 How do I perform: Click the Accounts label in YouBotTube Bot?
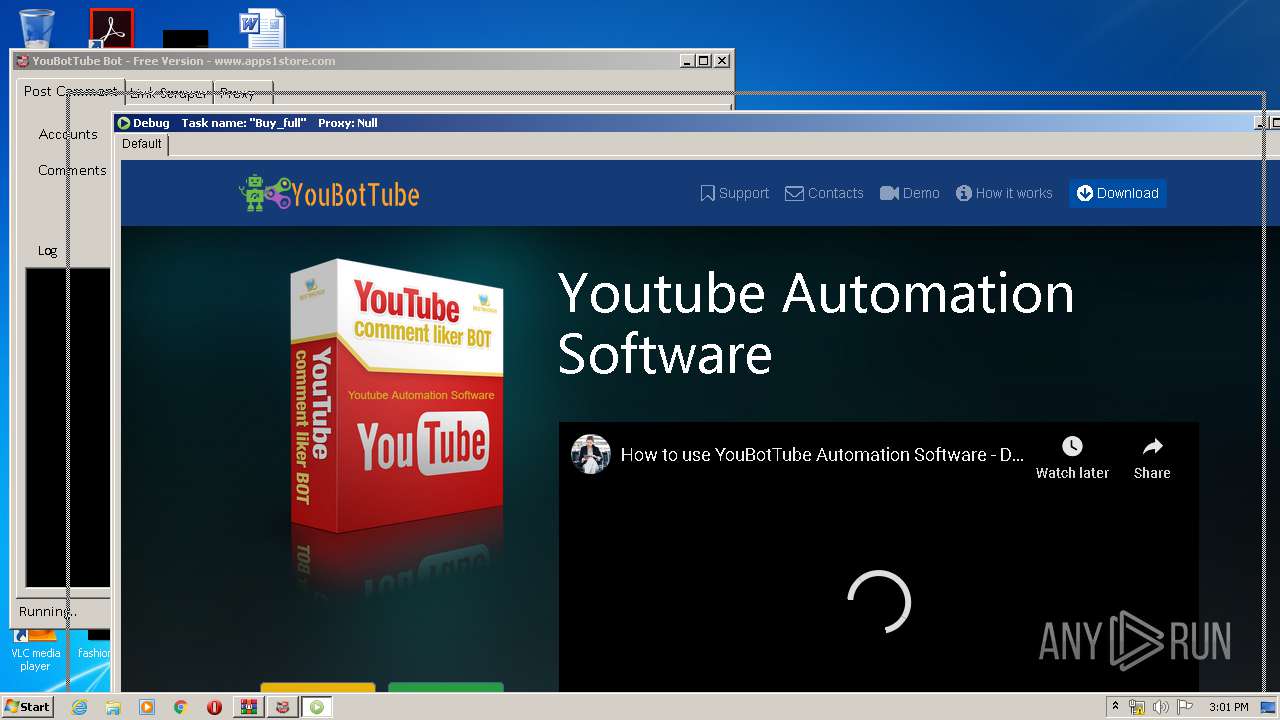click(68, 134)
